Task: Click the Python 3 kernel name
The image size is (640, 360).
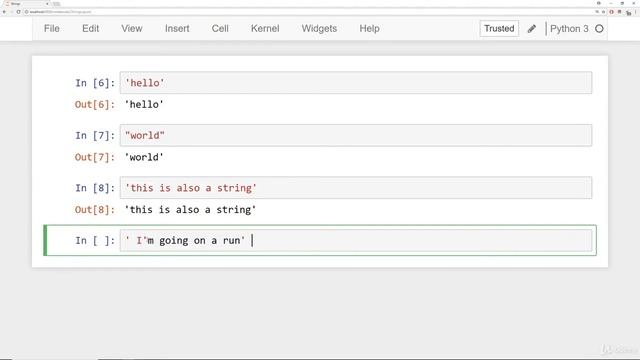Action: tap(569, 29)
